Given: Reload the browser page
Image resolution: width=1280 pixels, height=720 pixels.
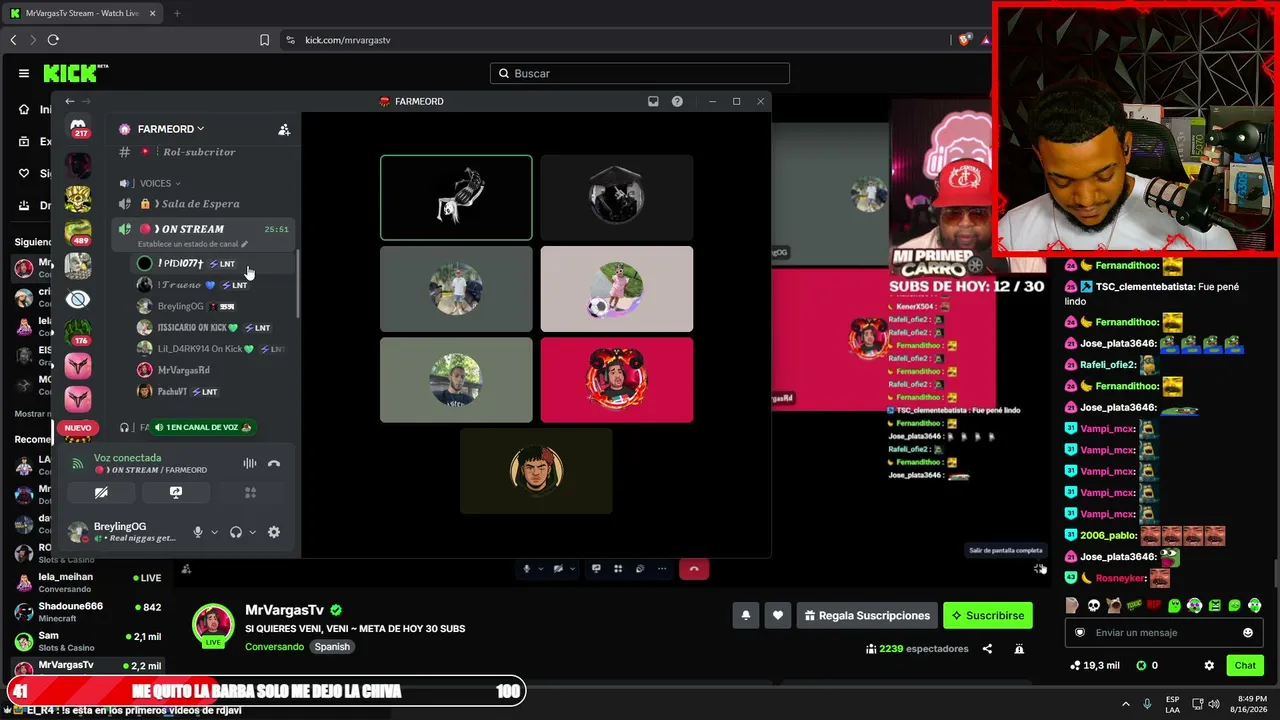Looking at the screenshot, I should 53,40.
